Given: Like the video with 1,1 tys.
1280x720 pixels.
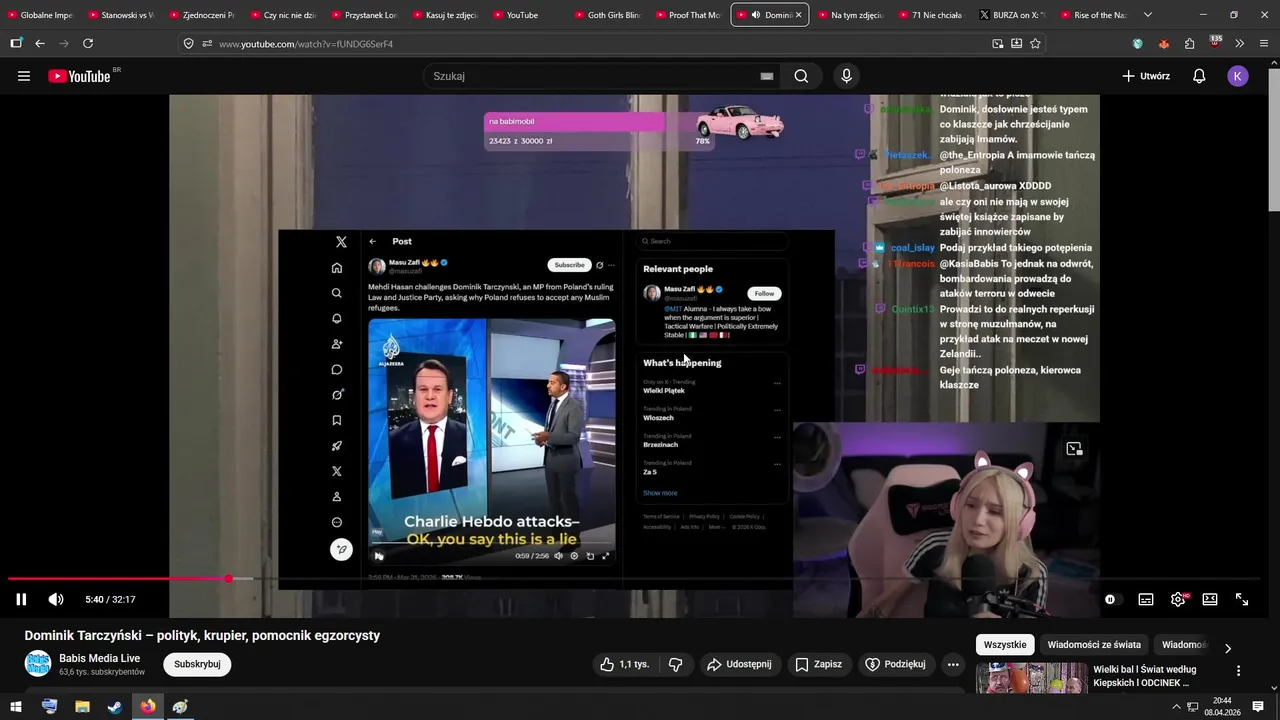Looking at the screenshot, I should [x=625, y=664].
